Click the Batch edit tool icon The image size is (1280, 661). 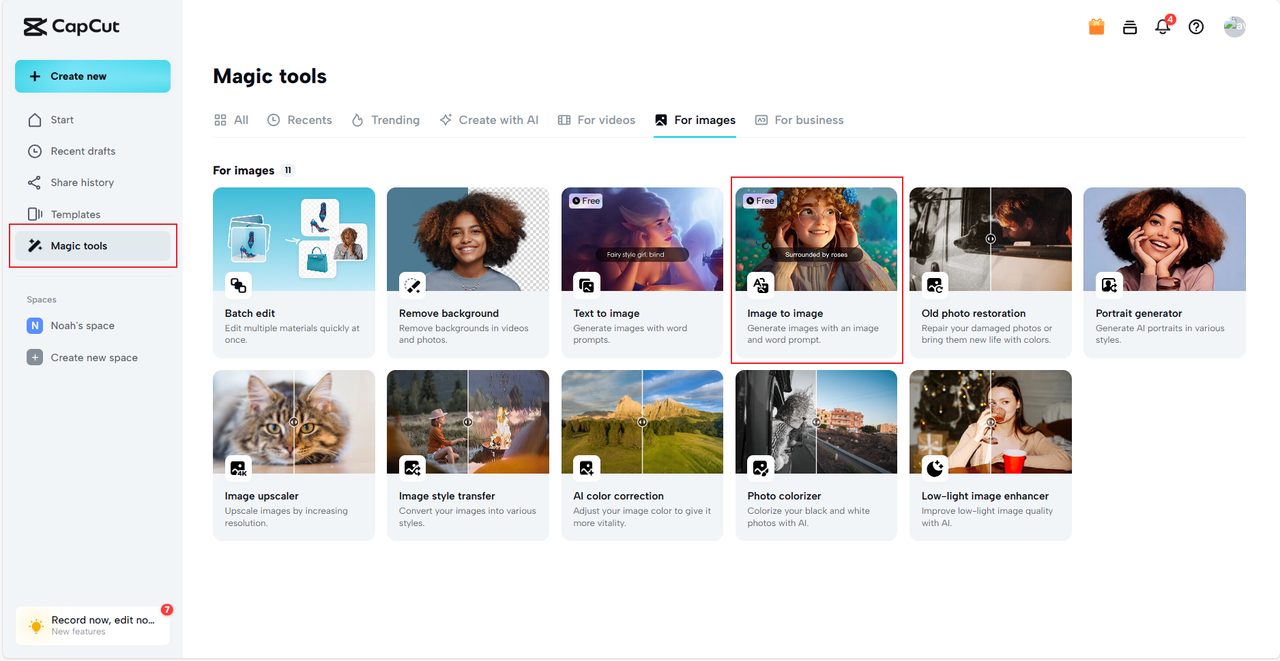238,285
